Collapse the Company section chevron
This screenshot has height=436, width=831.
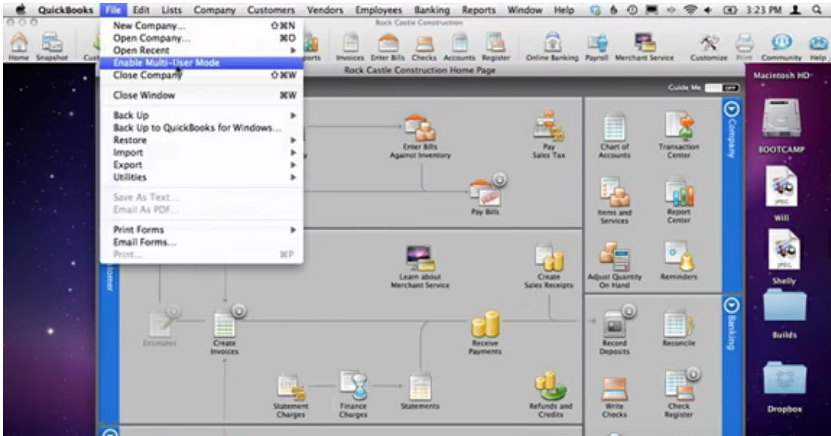pyautogui.click(x=731, y=109)
